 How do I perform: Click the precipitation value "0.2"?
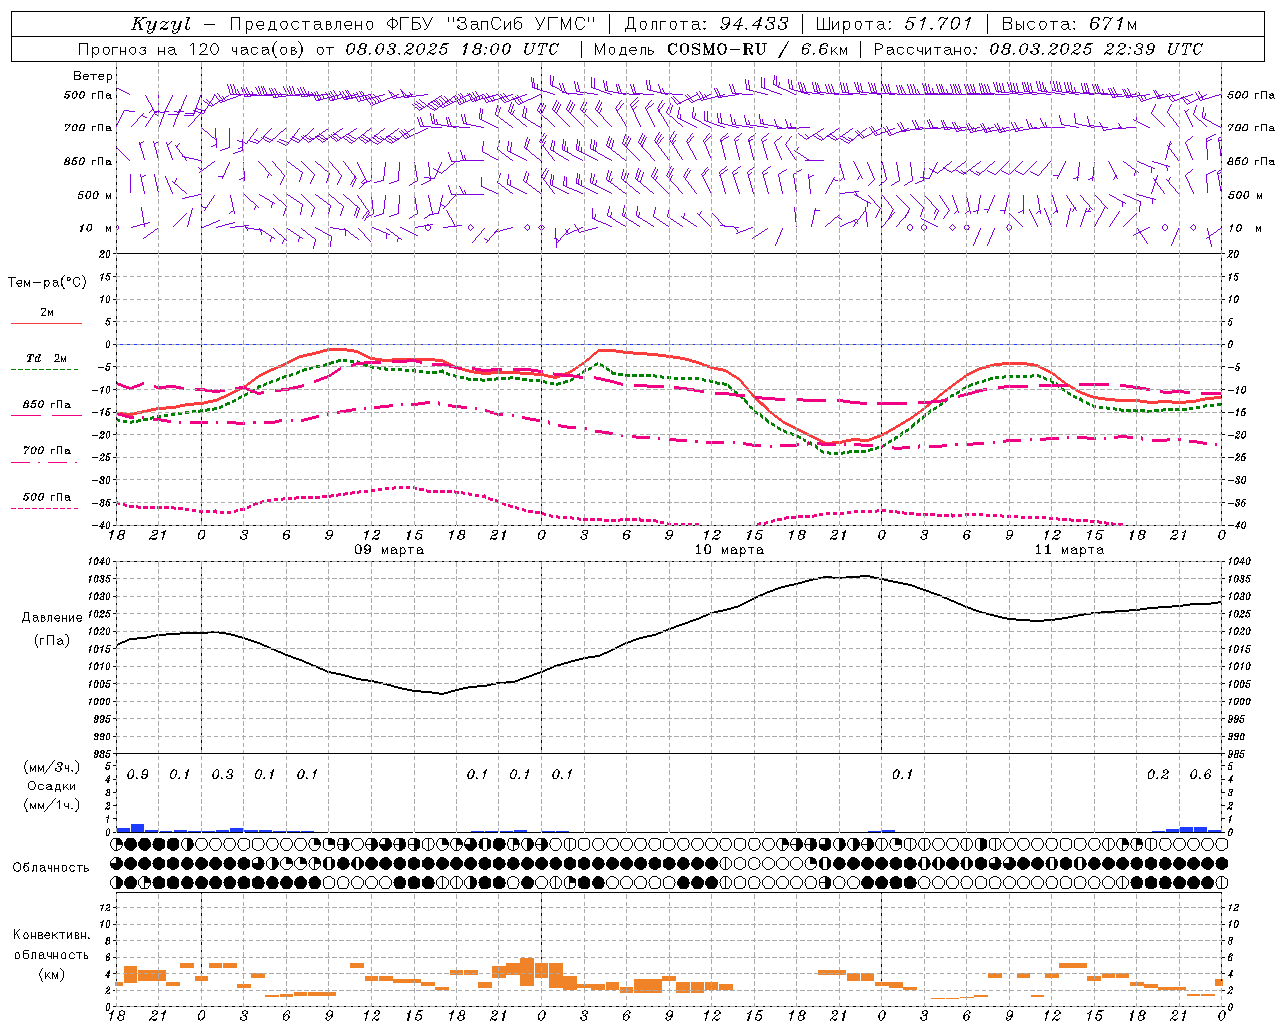pos(1158,775)
